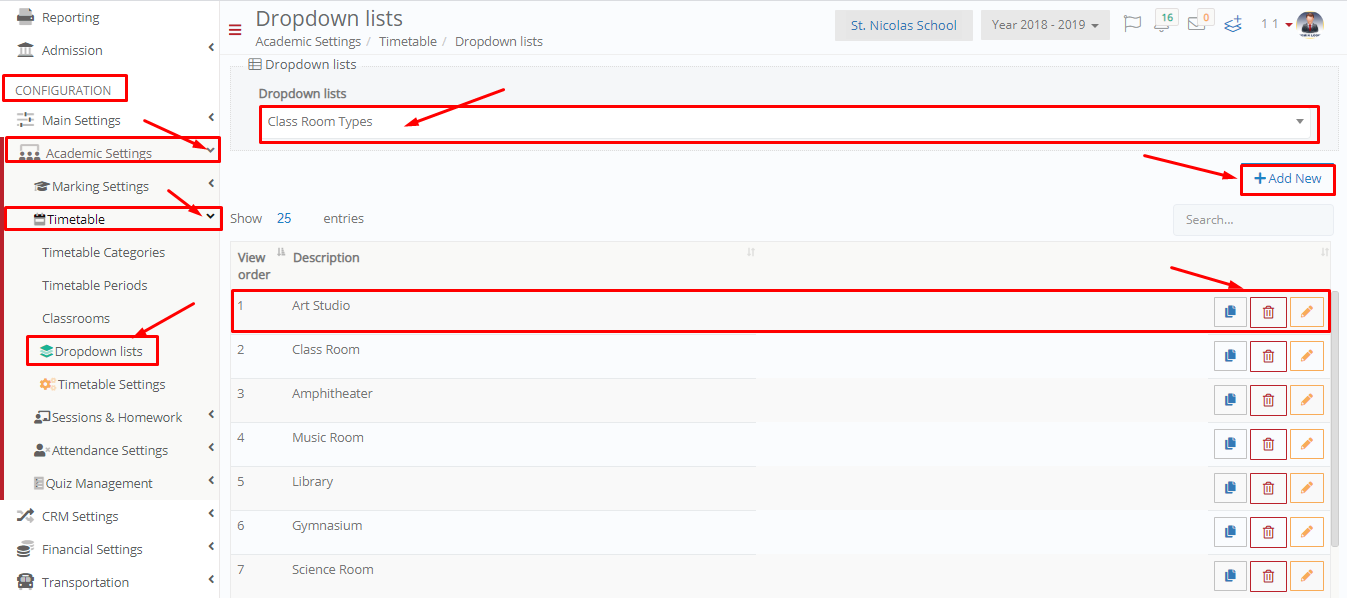Delete the Class Room entry
The height and width of the screenshot is (598, 1347).
1268,356
